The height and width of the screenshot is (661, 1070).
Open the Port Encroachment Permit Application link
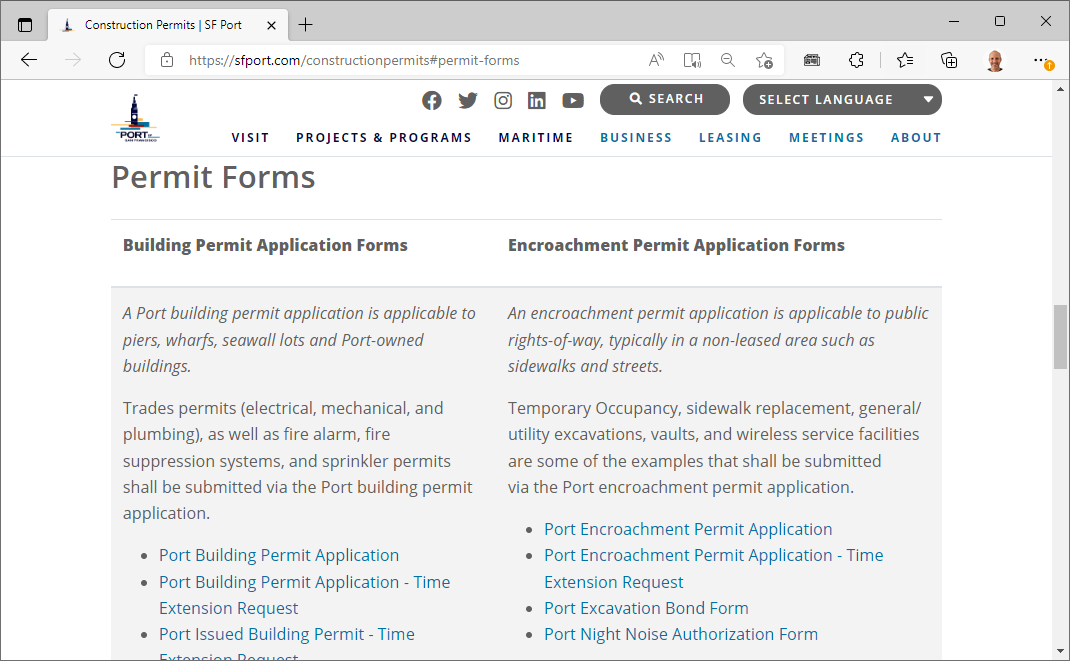tap(688, 528)
